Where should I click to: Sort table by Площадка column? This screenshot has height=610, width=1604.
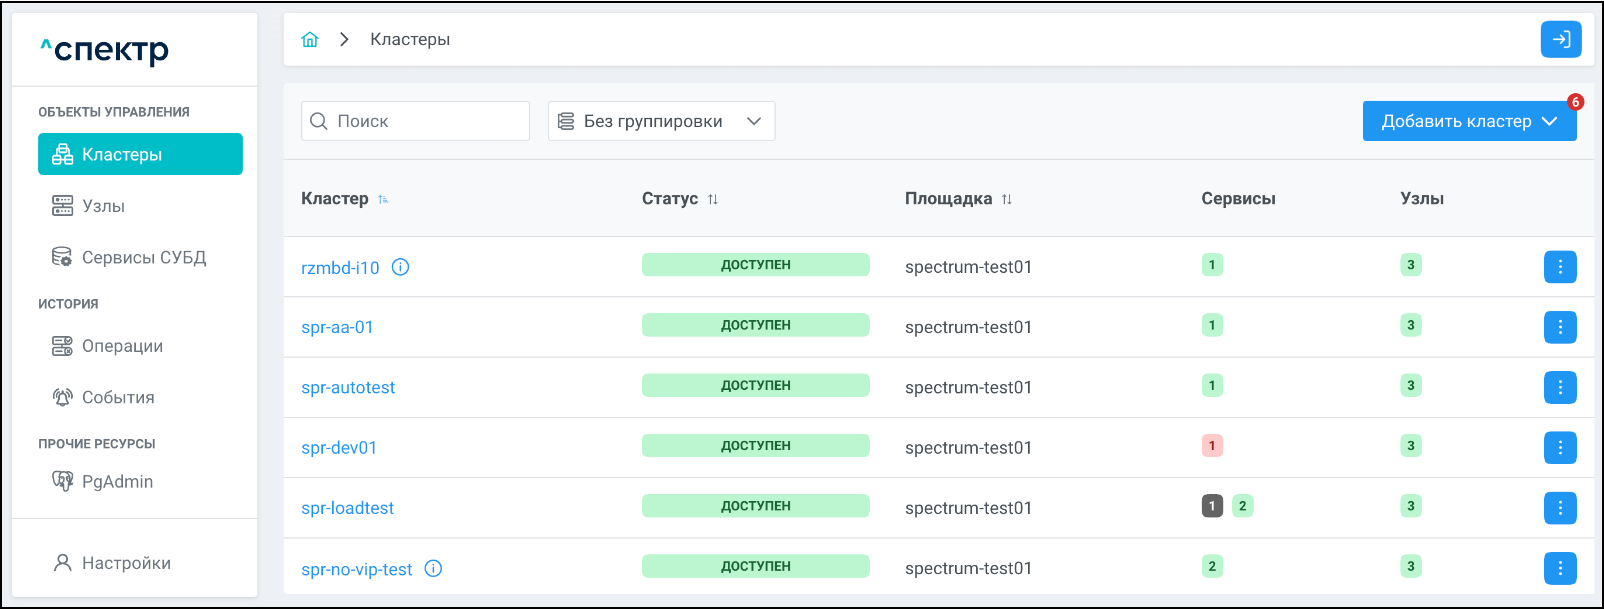(x=1007, y=199)
